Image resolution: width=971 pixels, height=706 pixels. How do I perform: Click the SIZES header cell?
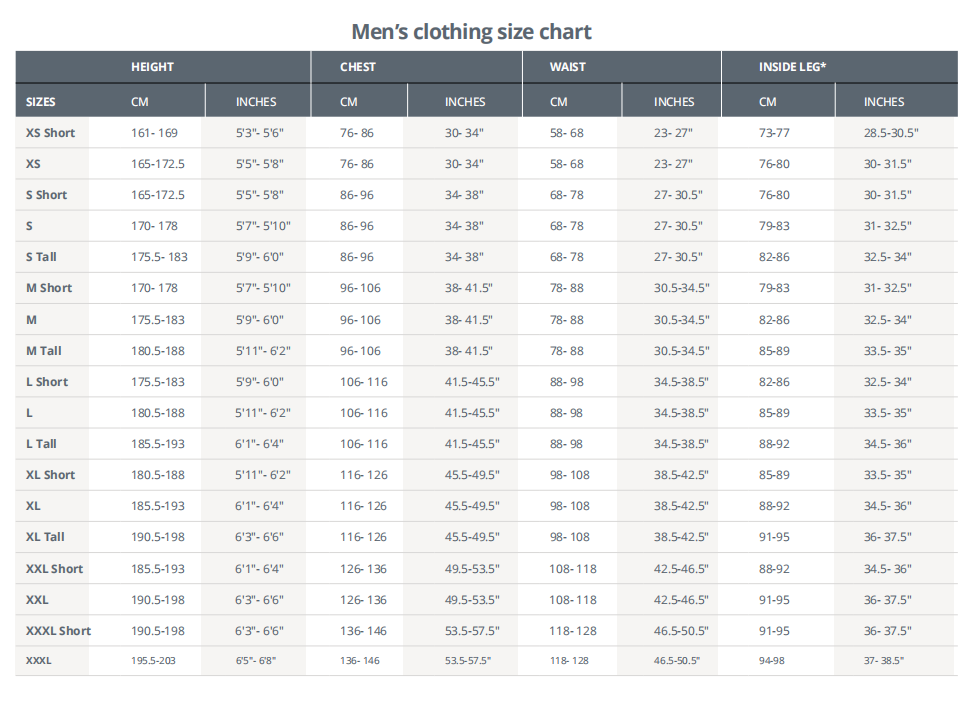(41, 102)
